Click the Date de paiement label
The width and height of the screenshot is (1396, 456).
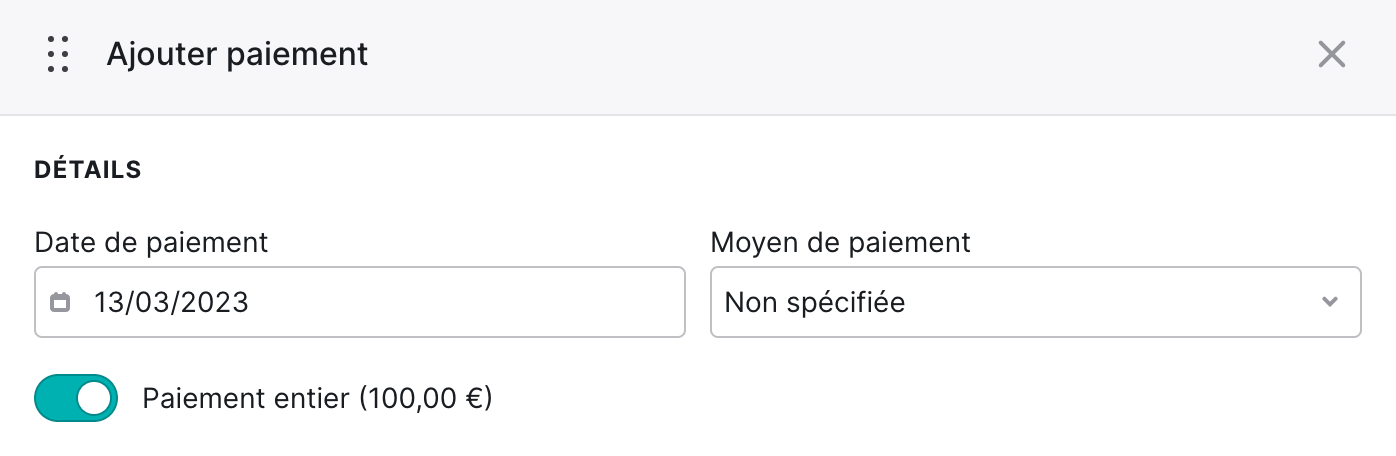click(151, 242)
